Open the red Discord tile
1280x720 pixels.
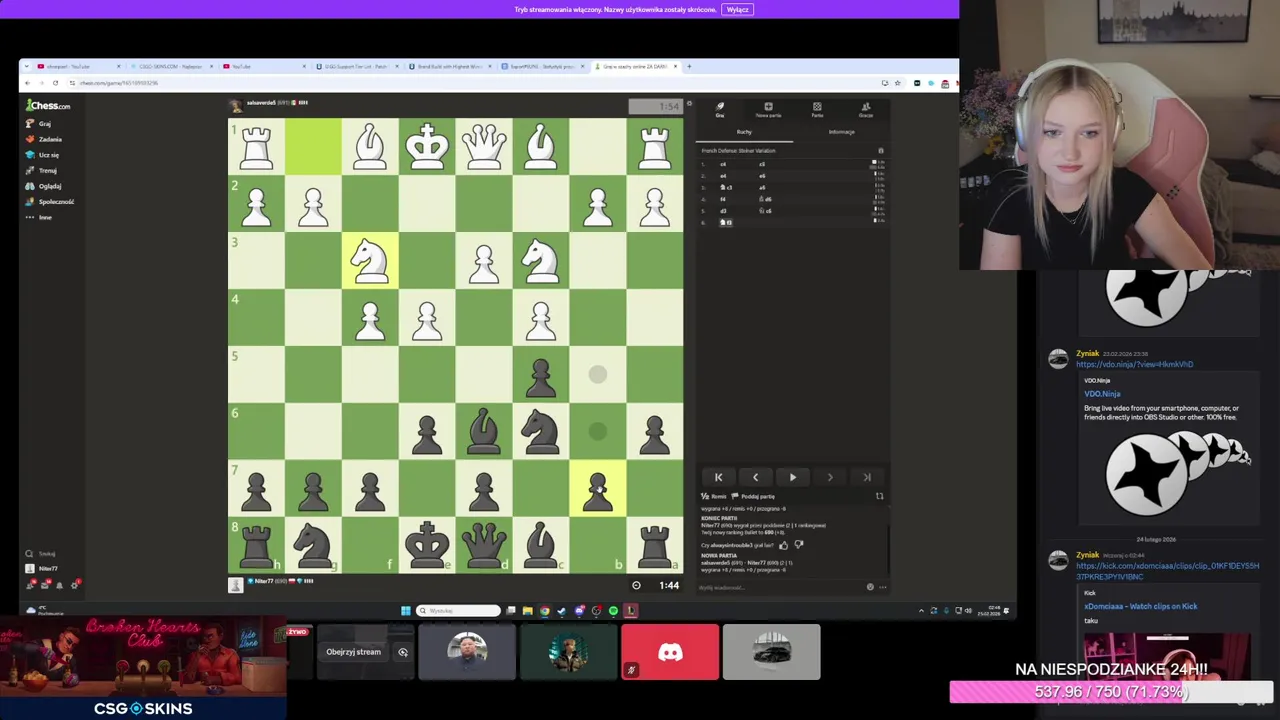670,652
